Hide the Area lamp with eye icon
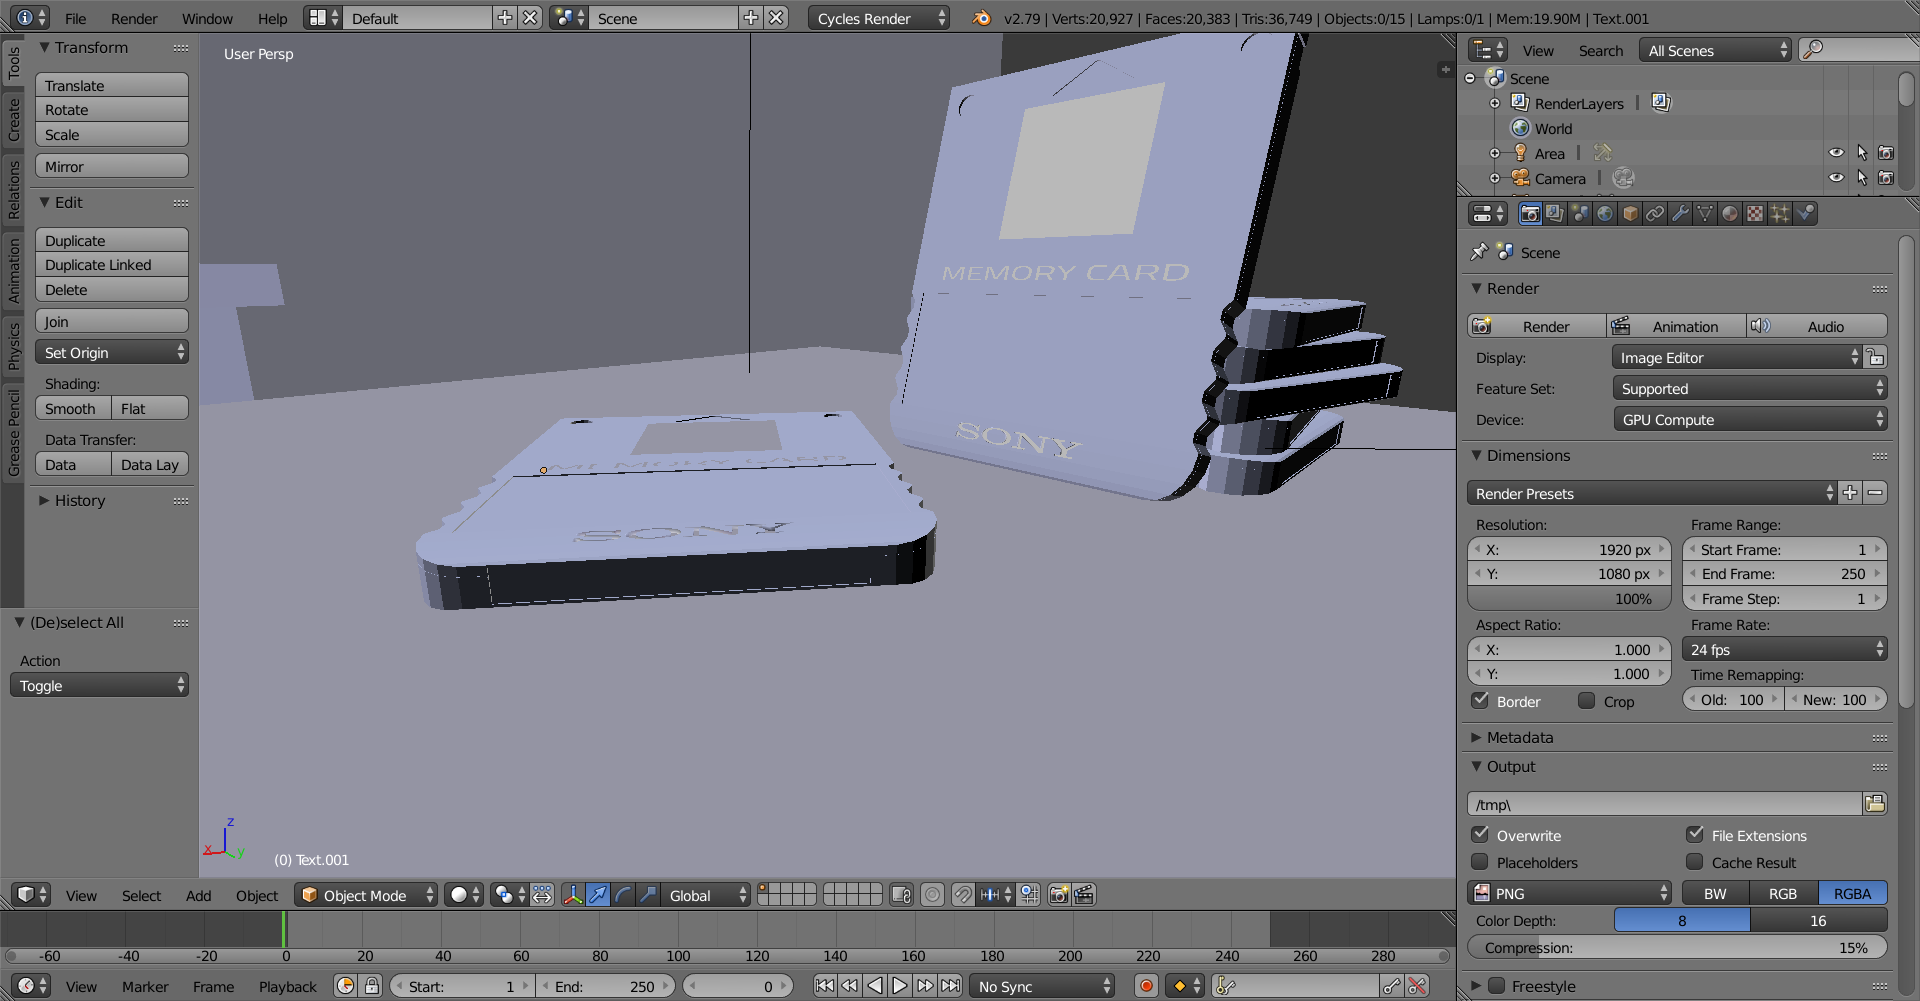This screenshot has width=1920, height=1001. [x=1837, y=153]
